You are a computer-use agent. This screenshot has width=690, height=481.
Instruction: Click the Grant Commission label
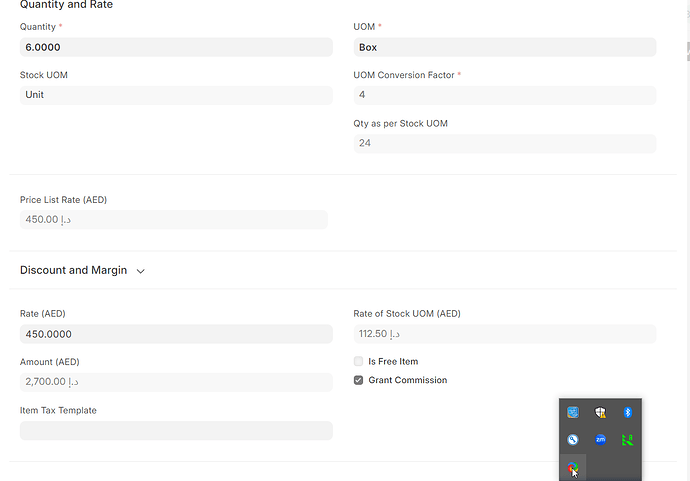[x=407, y=380]
